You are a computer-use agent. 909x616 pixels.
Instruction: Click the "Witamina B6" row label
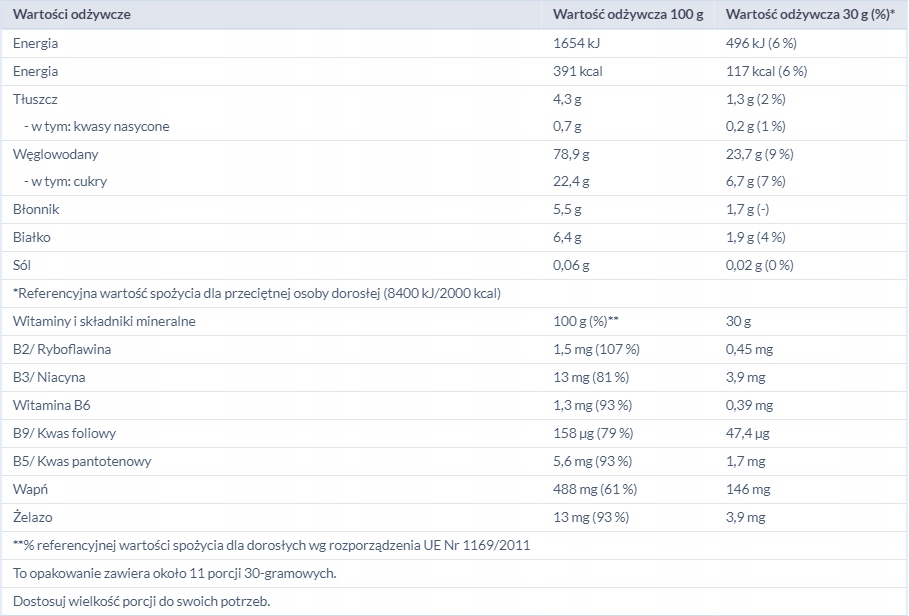click(x=52, y=405)
